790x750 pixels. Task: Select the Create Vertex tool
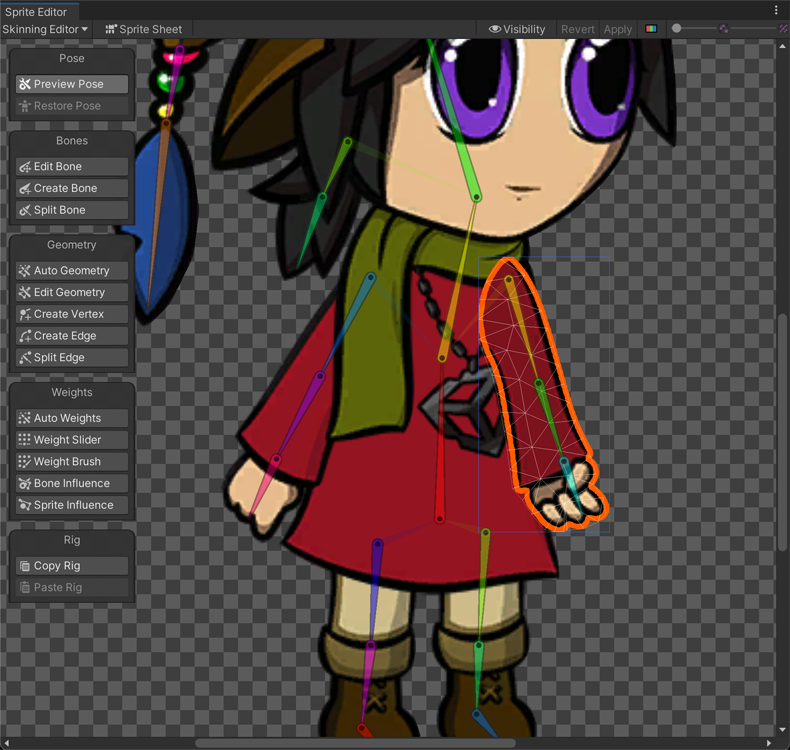(72, 314)
